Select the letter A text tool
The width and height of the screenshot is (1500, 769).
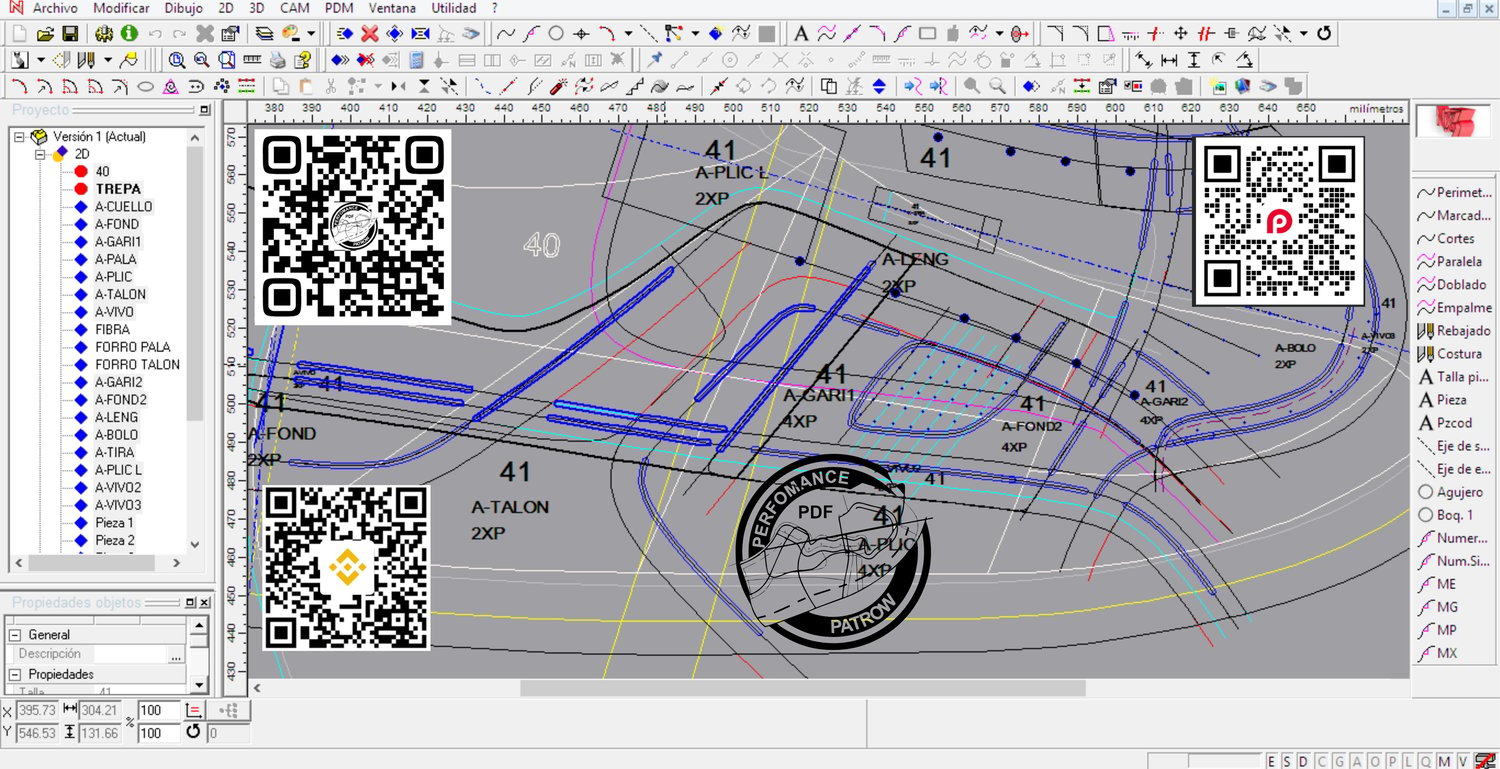(x=801, y=34)
